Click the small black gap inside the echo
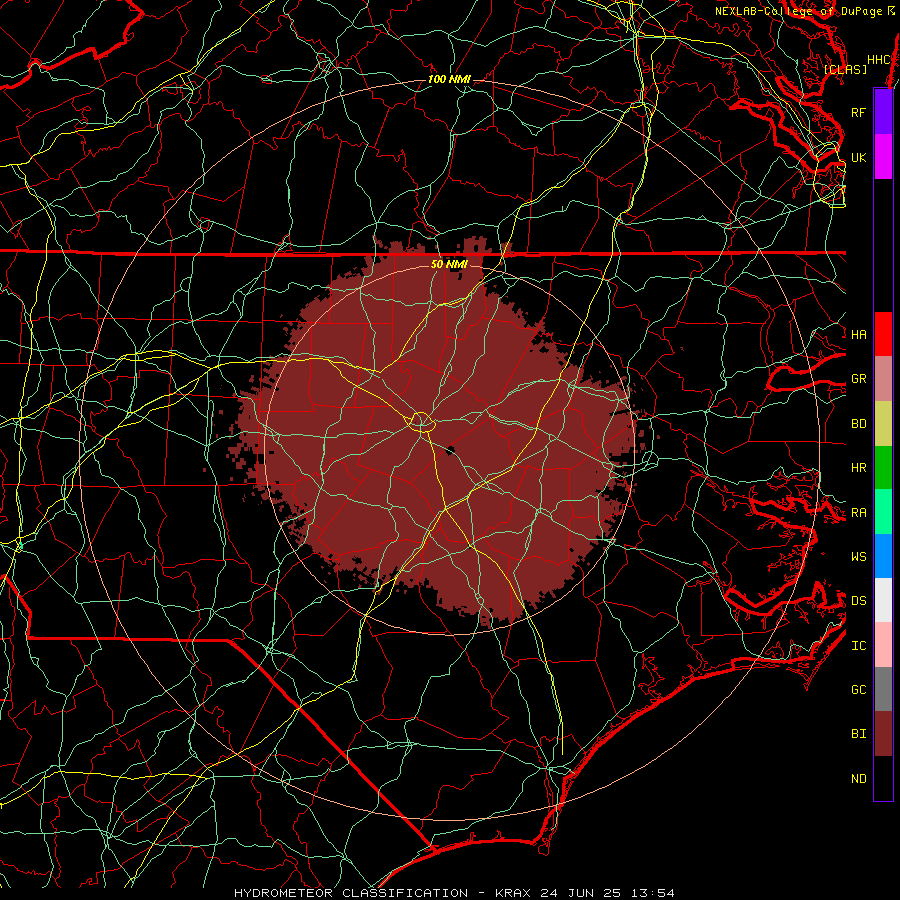The width and height of the screenshot is (900, 900). (450, 450)
